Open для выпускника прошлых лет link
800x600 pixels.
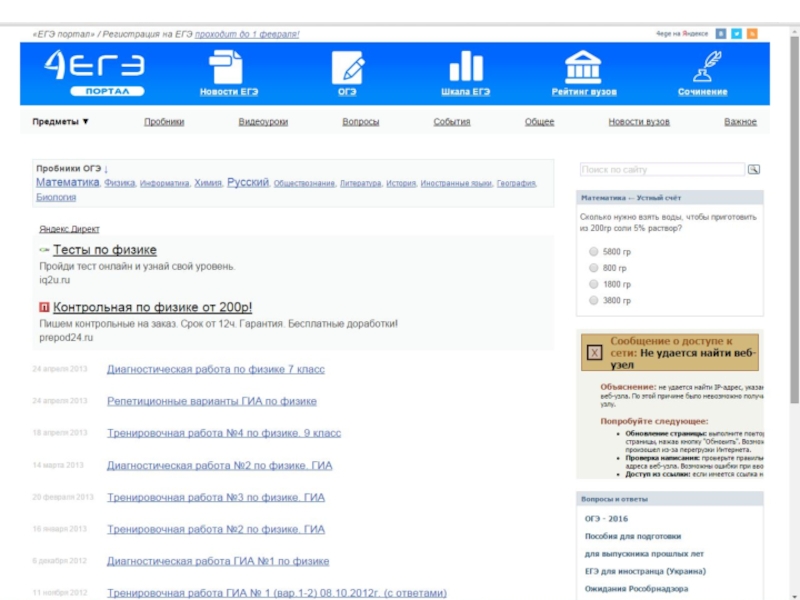pyautogui.click(x=644, y=554)
